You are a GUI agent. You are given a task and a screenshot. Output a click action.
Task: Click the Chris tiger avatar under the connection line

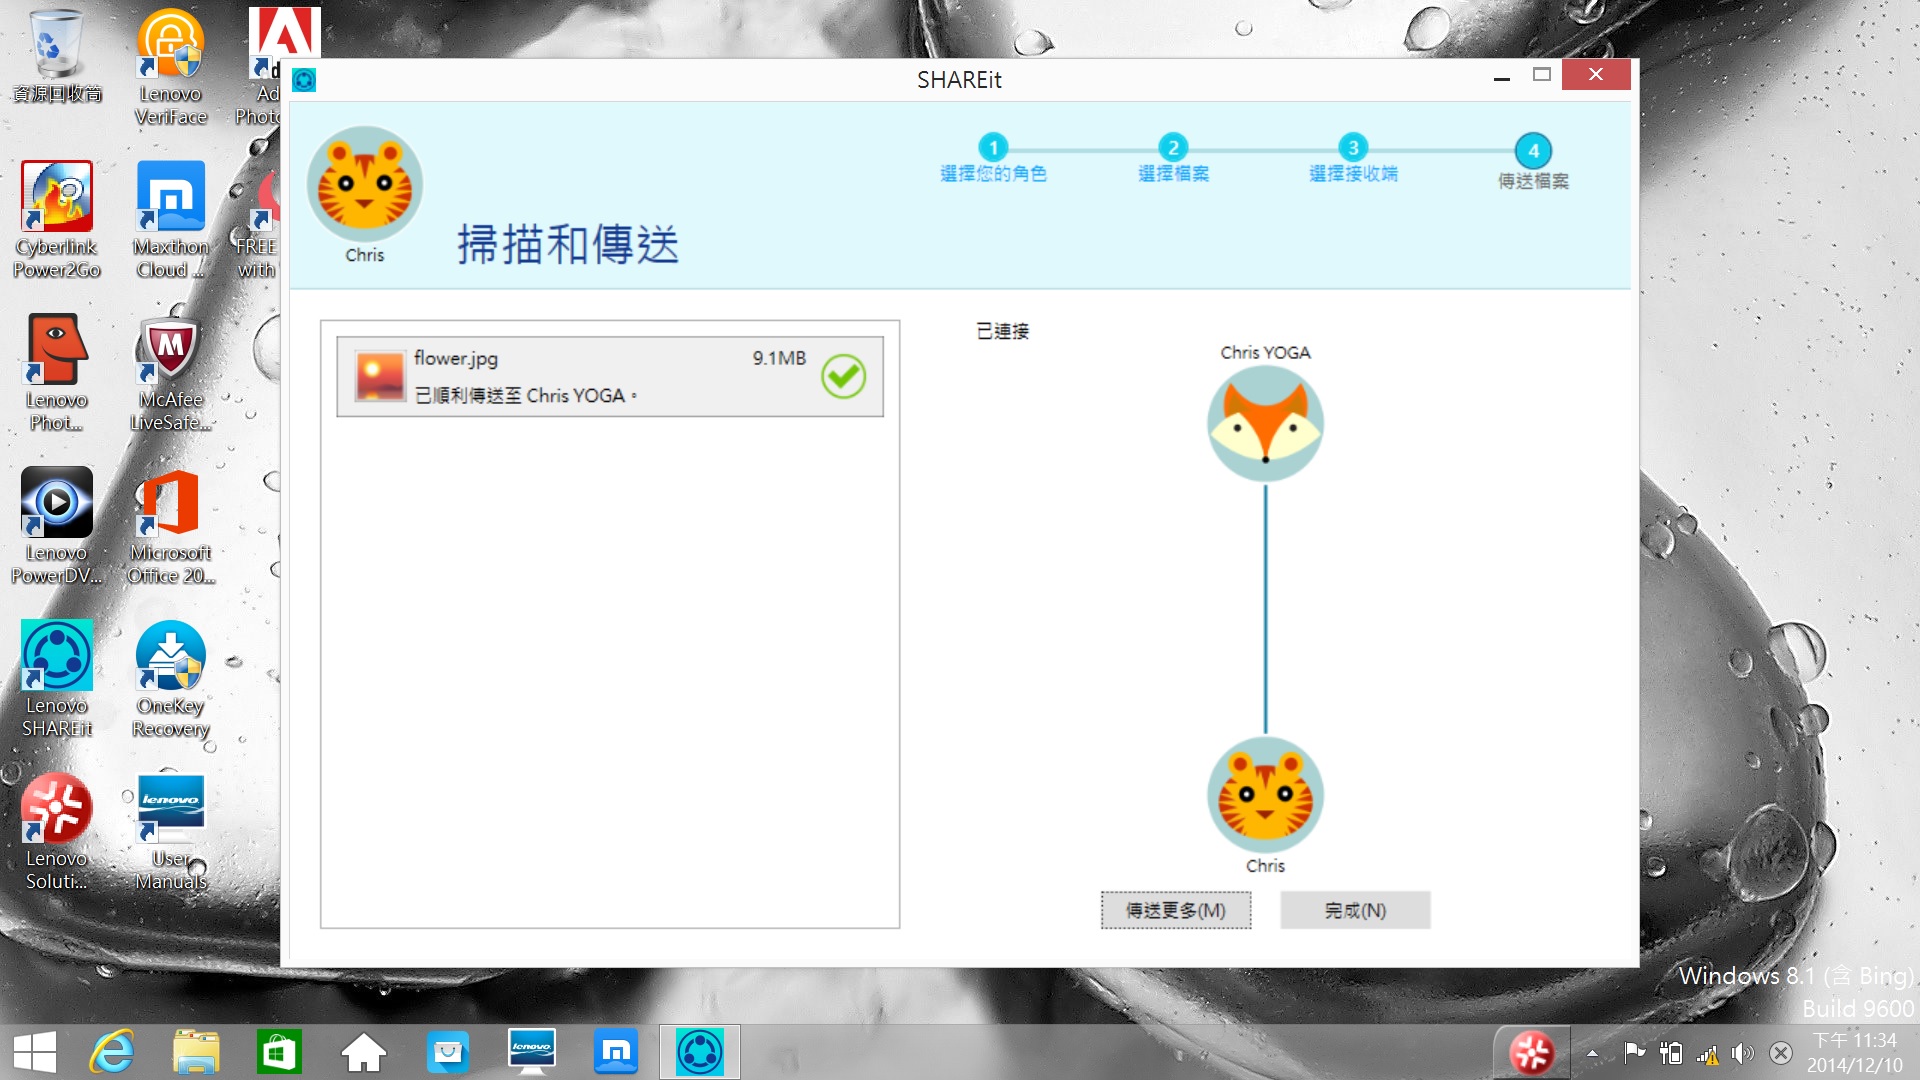[x=1265, y=795]
